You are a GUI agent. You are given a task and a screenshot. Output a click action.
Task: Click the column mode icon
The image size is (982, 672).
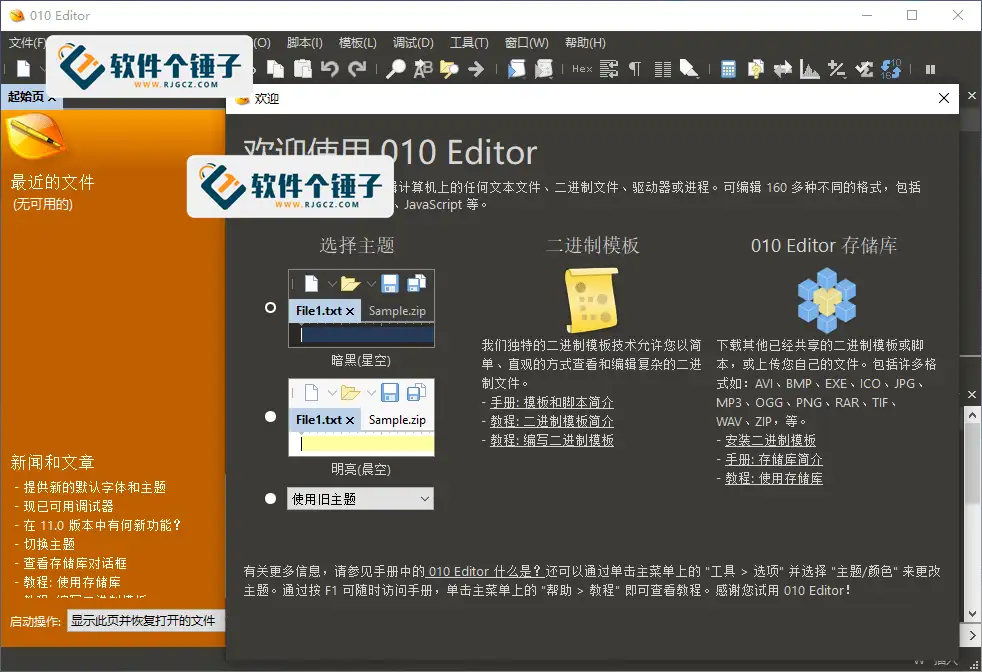pos(663,69)
